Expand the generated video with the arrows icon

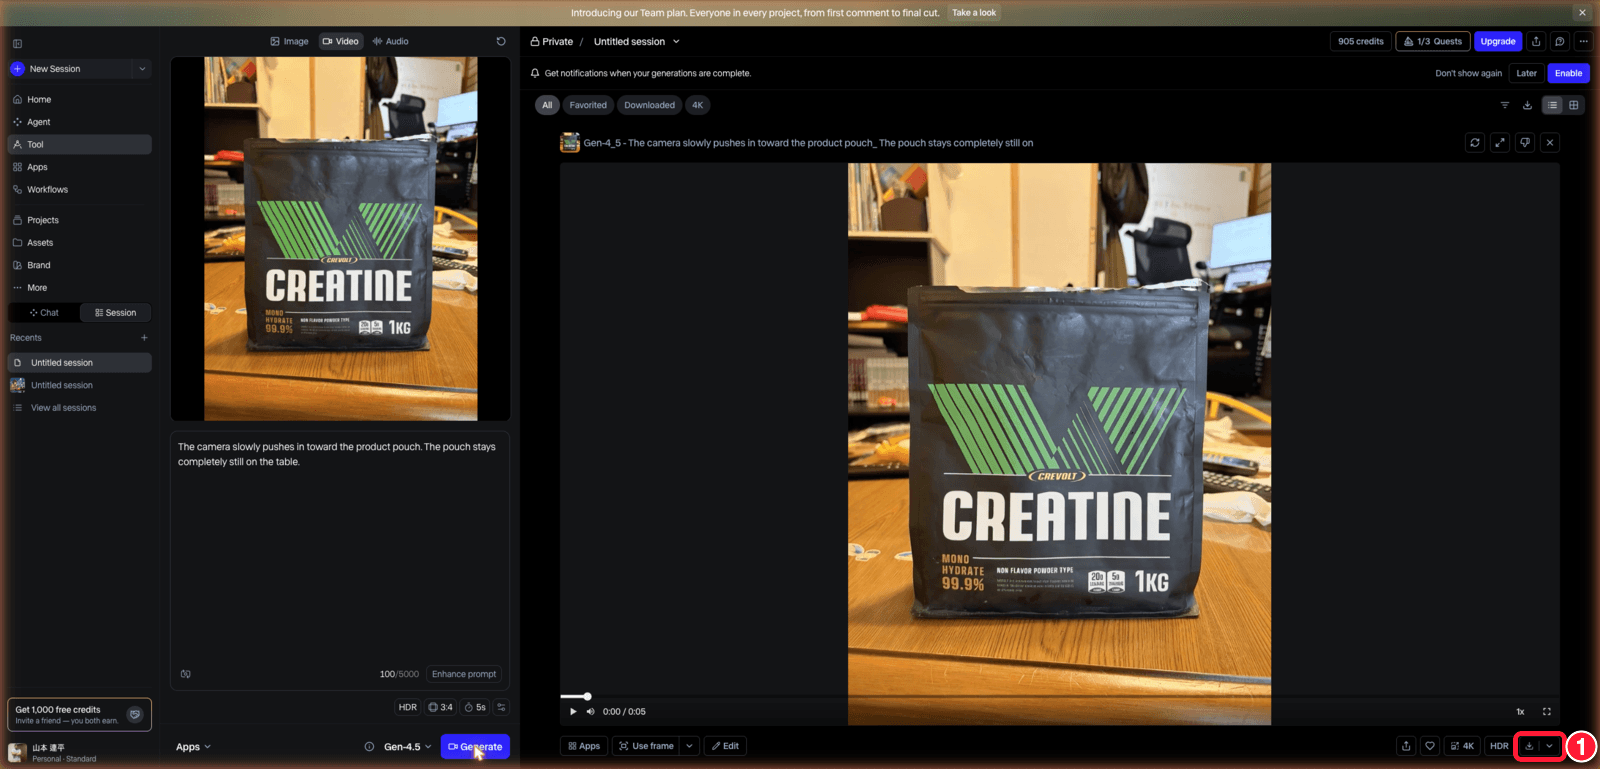(1500, 143)
